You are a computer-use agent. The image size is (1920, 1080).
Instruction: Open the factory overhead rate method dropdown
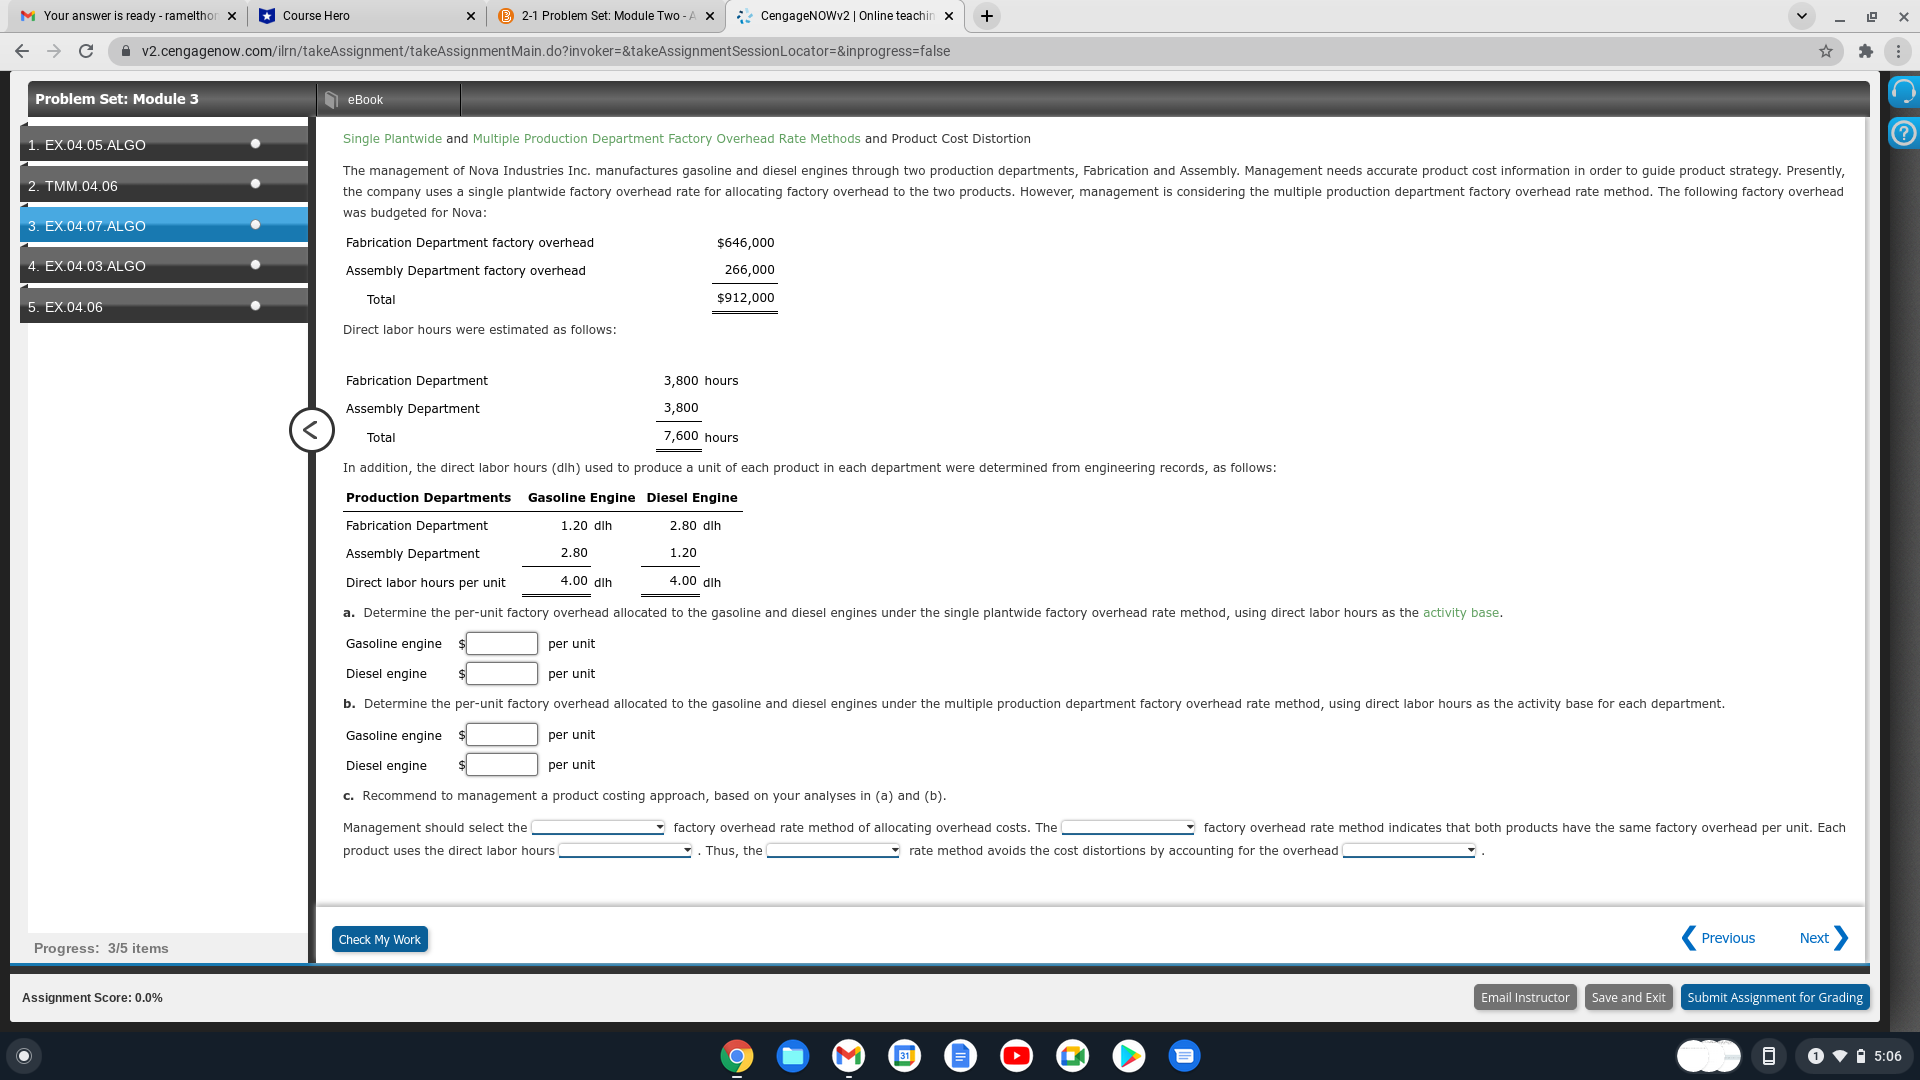pyautogui.click(x=597, y=827)
